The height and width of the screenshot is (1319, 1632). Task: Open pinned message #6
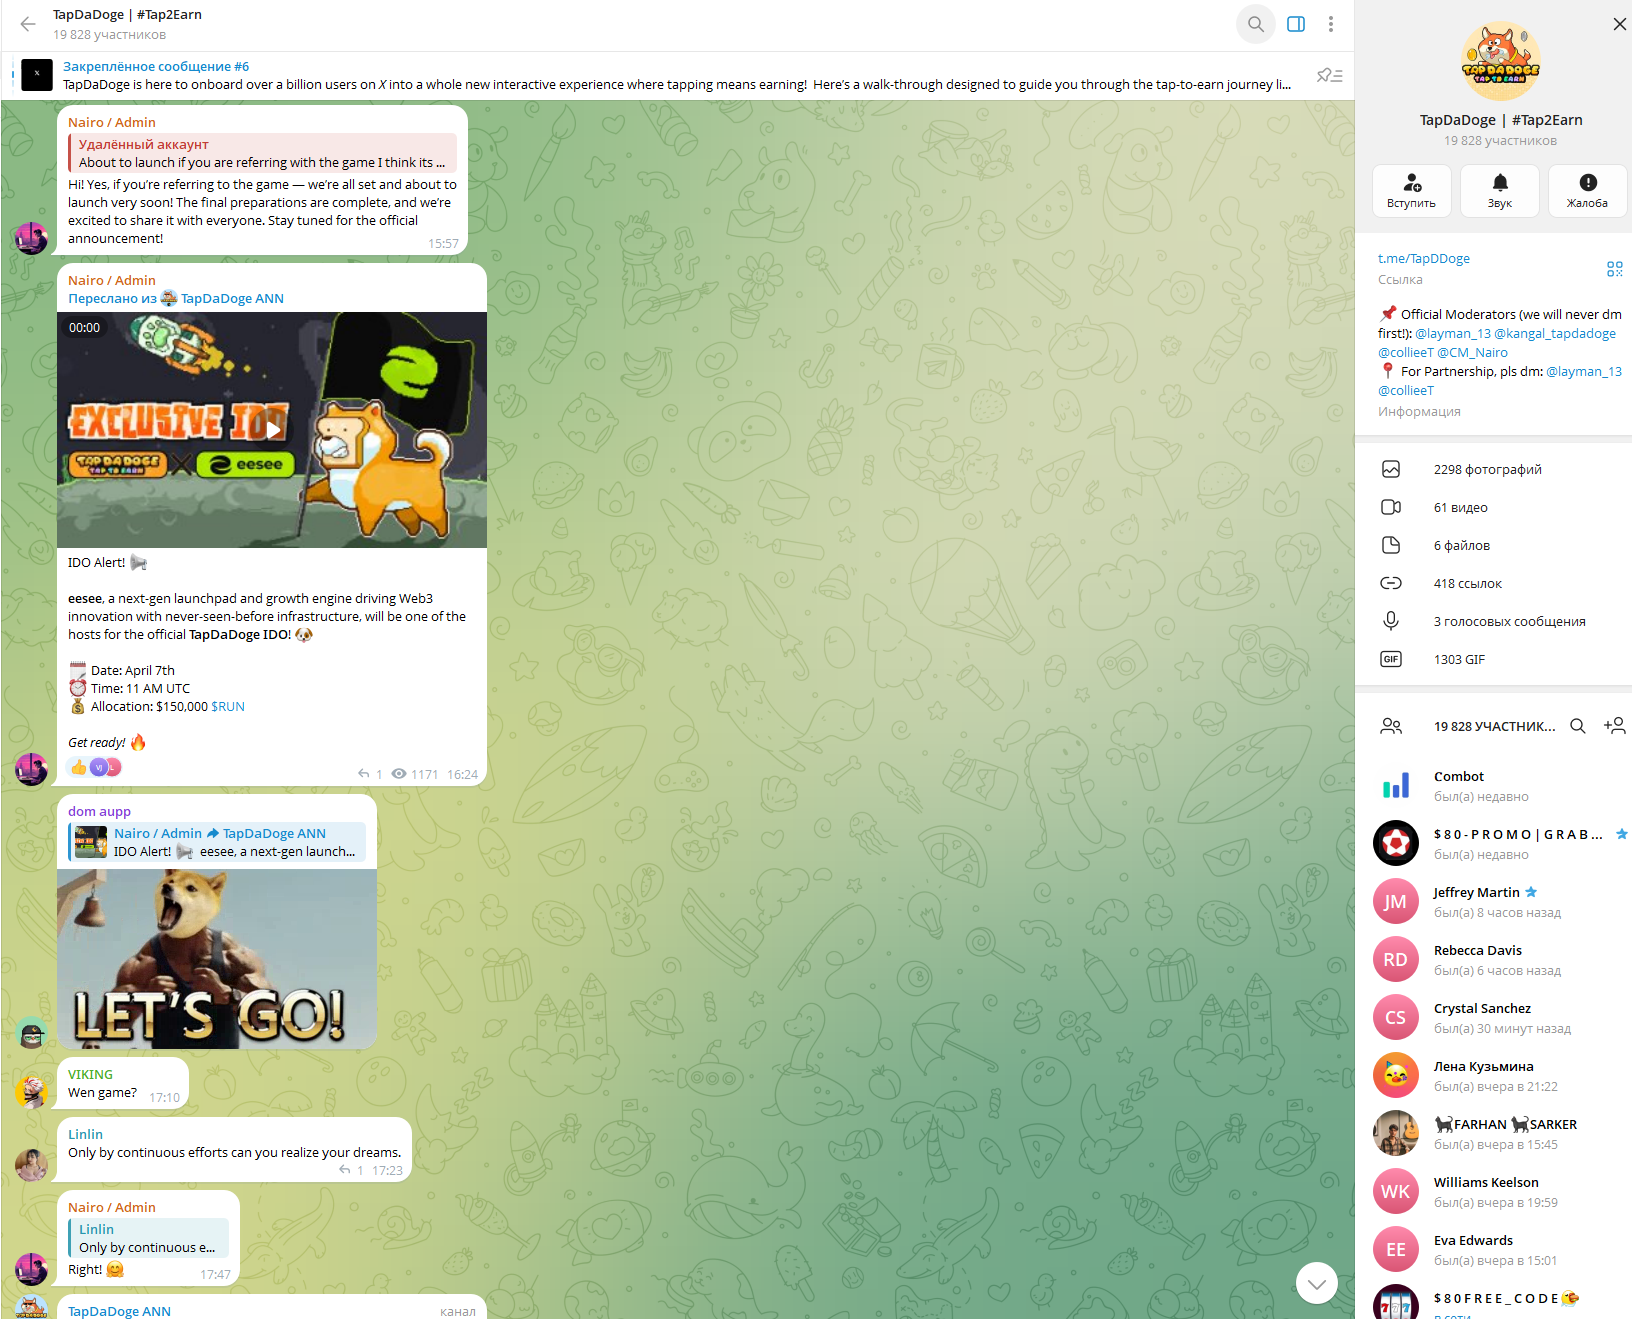660,76
